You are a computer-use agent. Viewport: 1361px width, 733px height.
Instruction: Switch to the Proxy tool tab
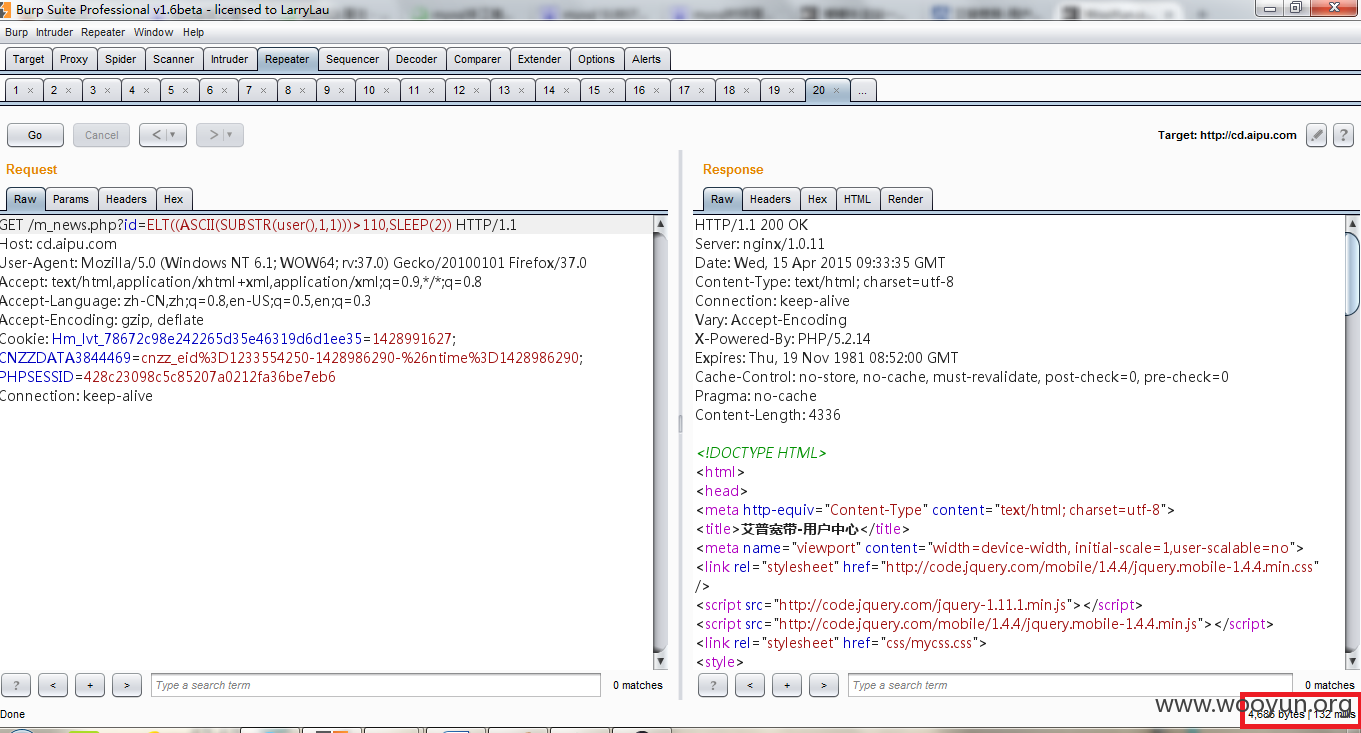point(74,59)
